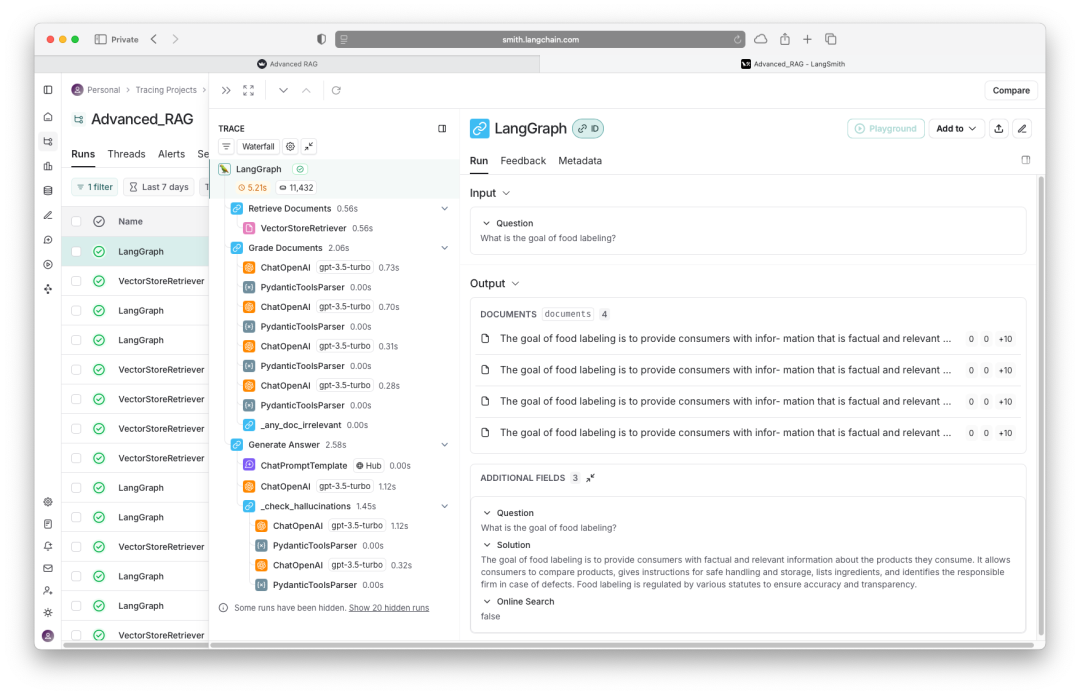Annotate the run with pencil icon
Screen dimensions: 1080x695
tap(1022, 128)
